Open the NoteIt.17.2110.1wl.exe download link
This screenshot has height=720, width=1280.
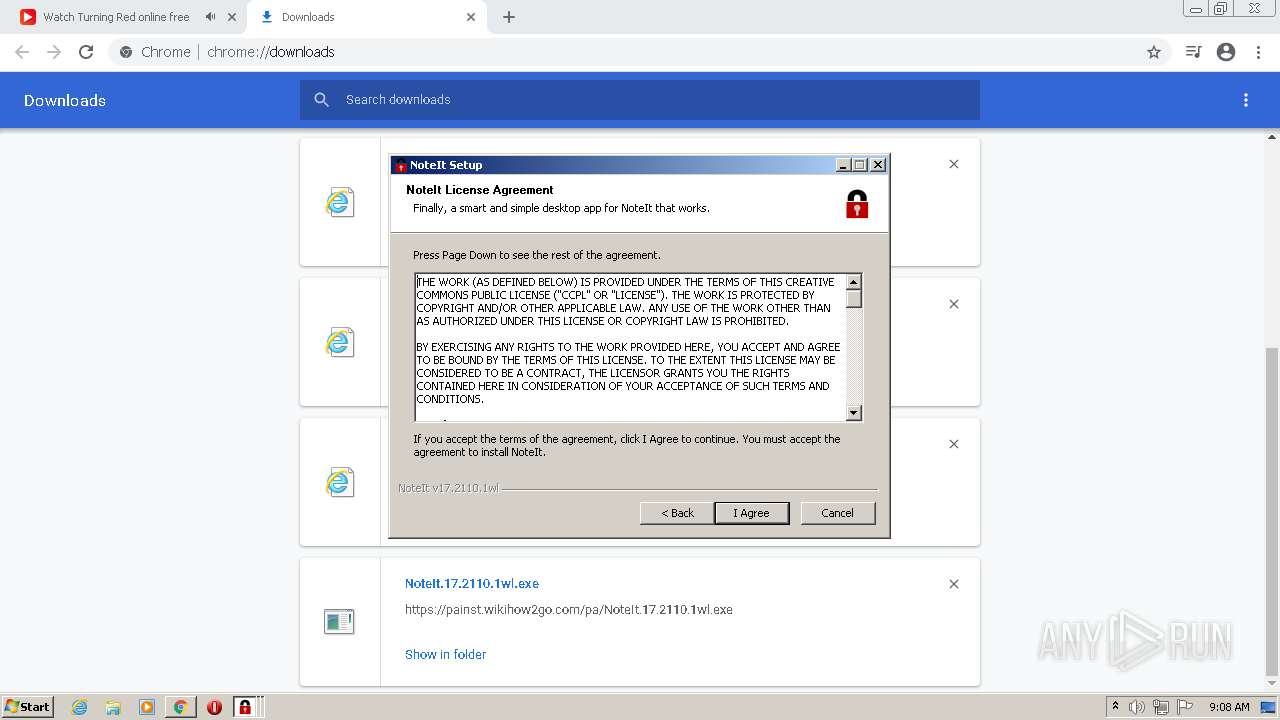[x=472, y=583]
